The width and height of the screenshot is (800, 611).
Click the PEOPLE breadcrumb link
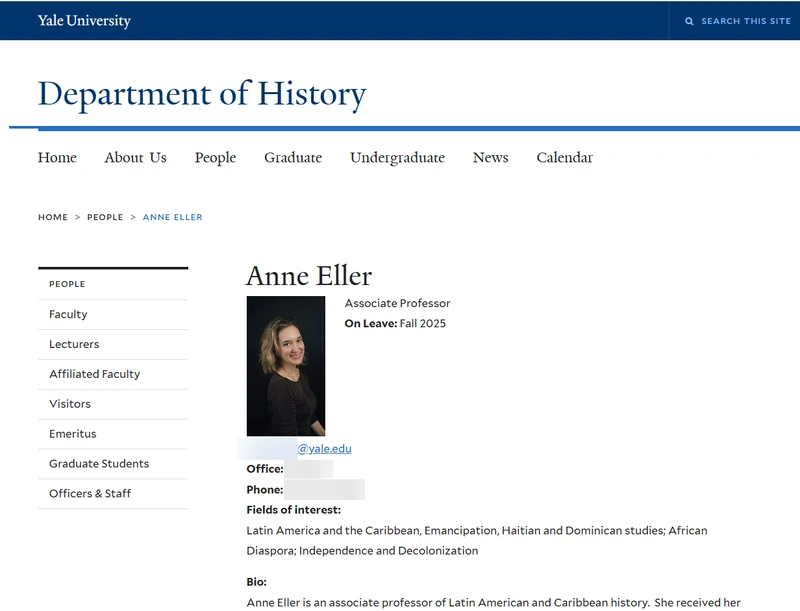pos(105,217)
